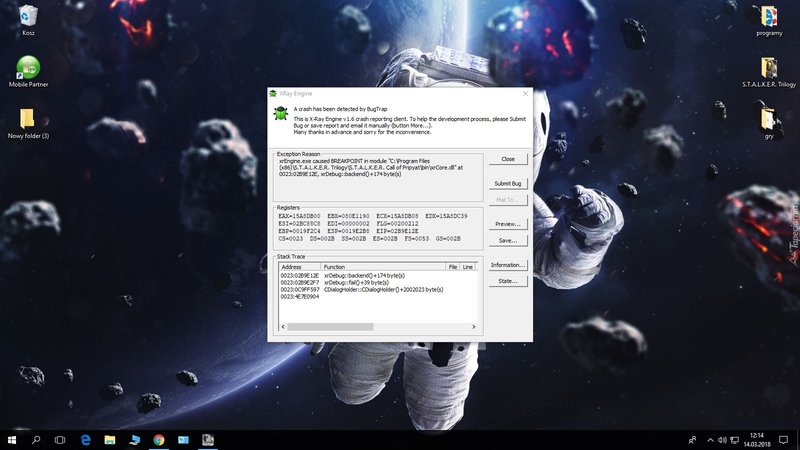Switch to Google Chrome on taskbar
This screenshot has width=800, height=450.
(159, 440)
